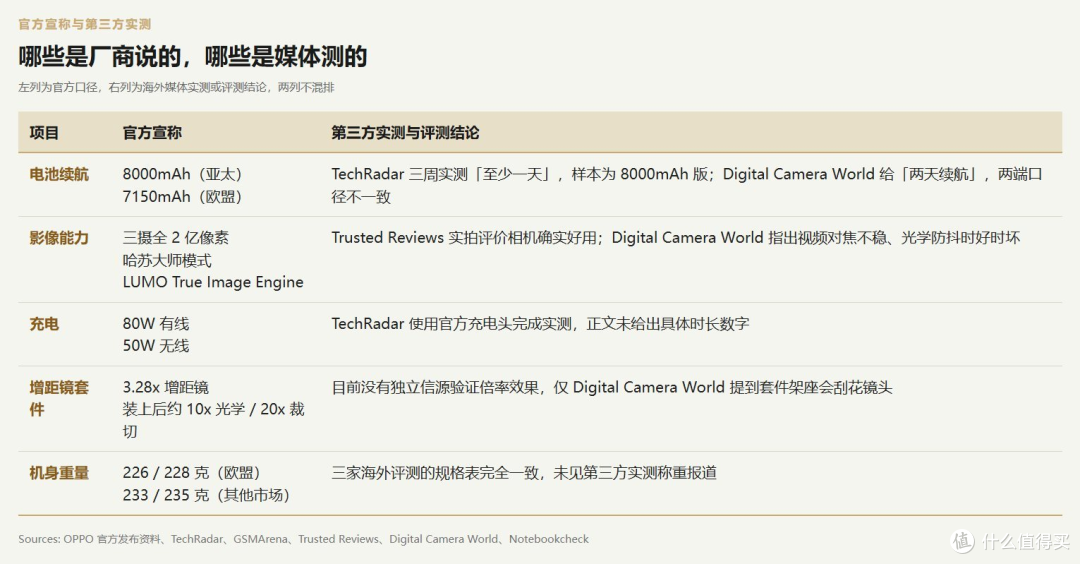Click the '充电' row label

click(x=44, y=324)
